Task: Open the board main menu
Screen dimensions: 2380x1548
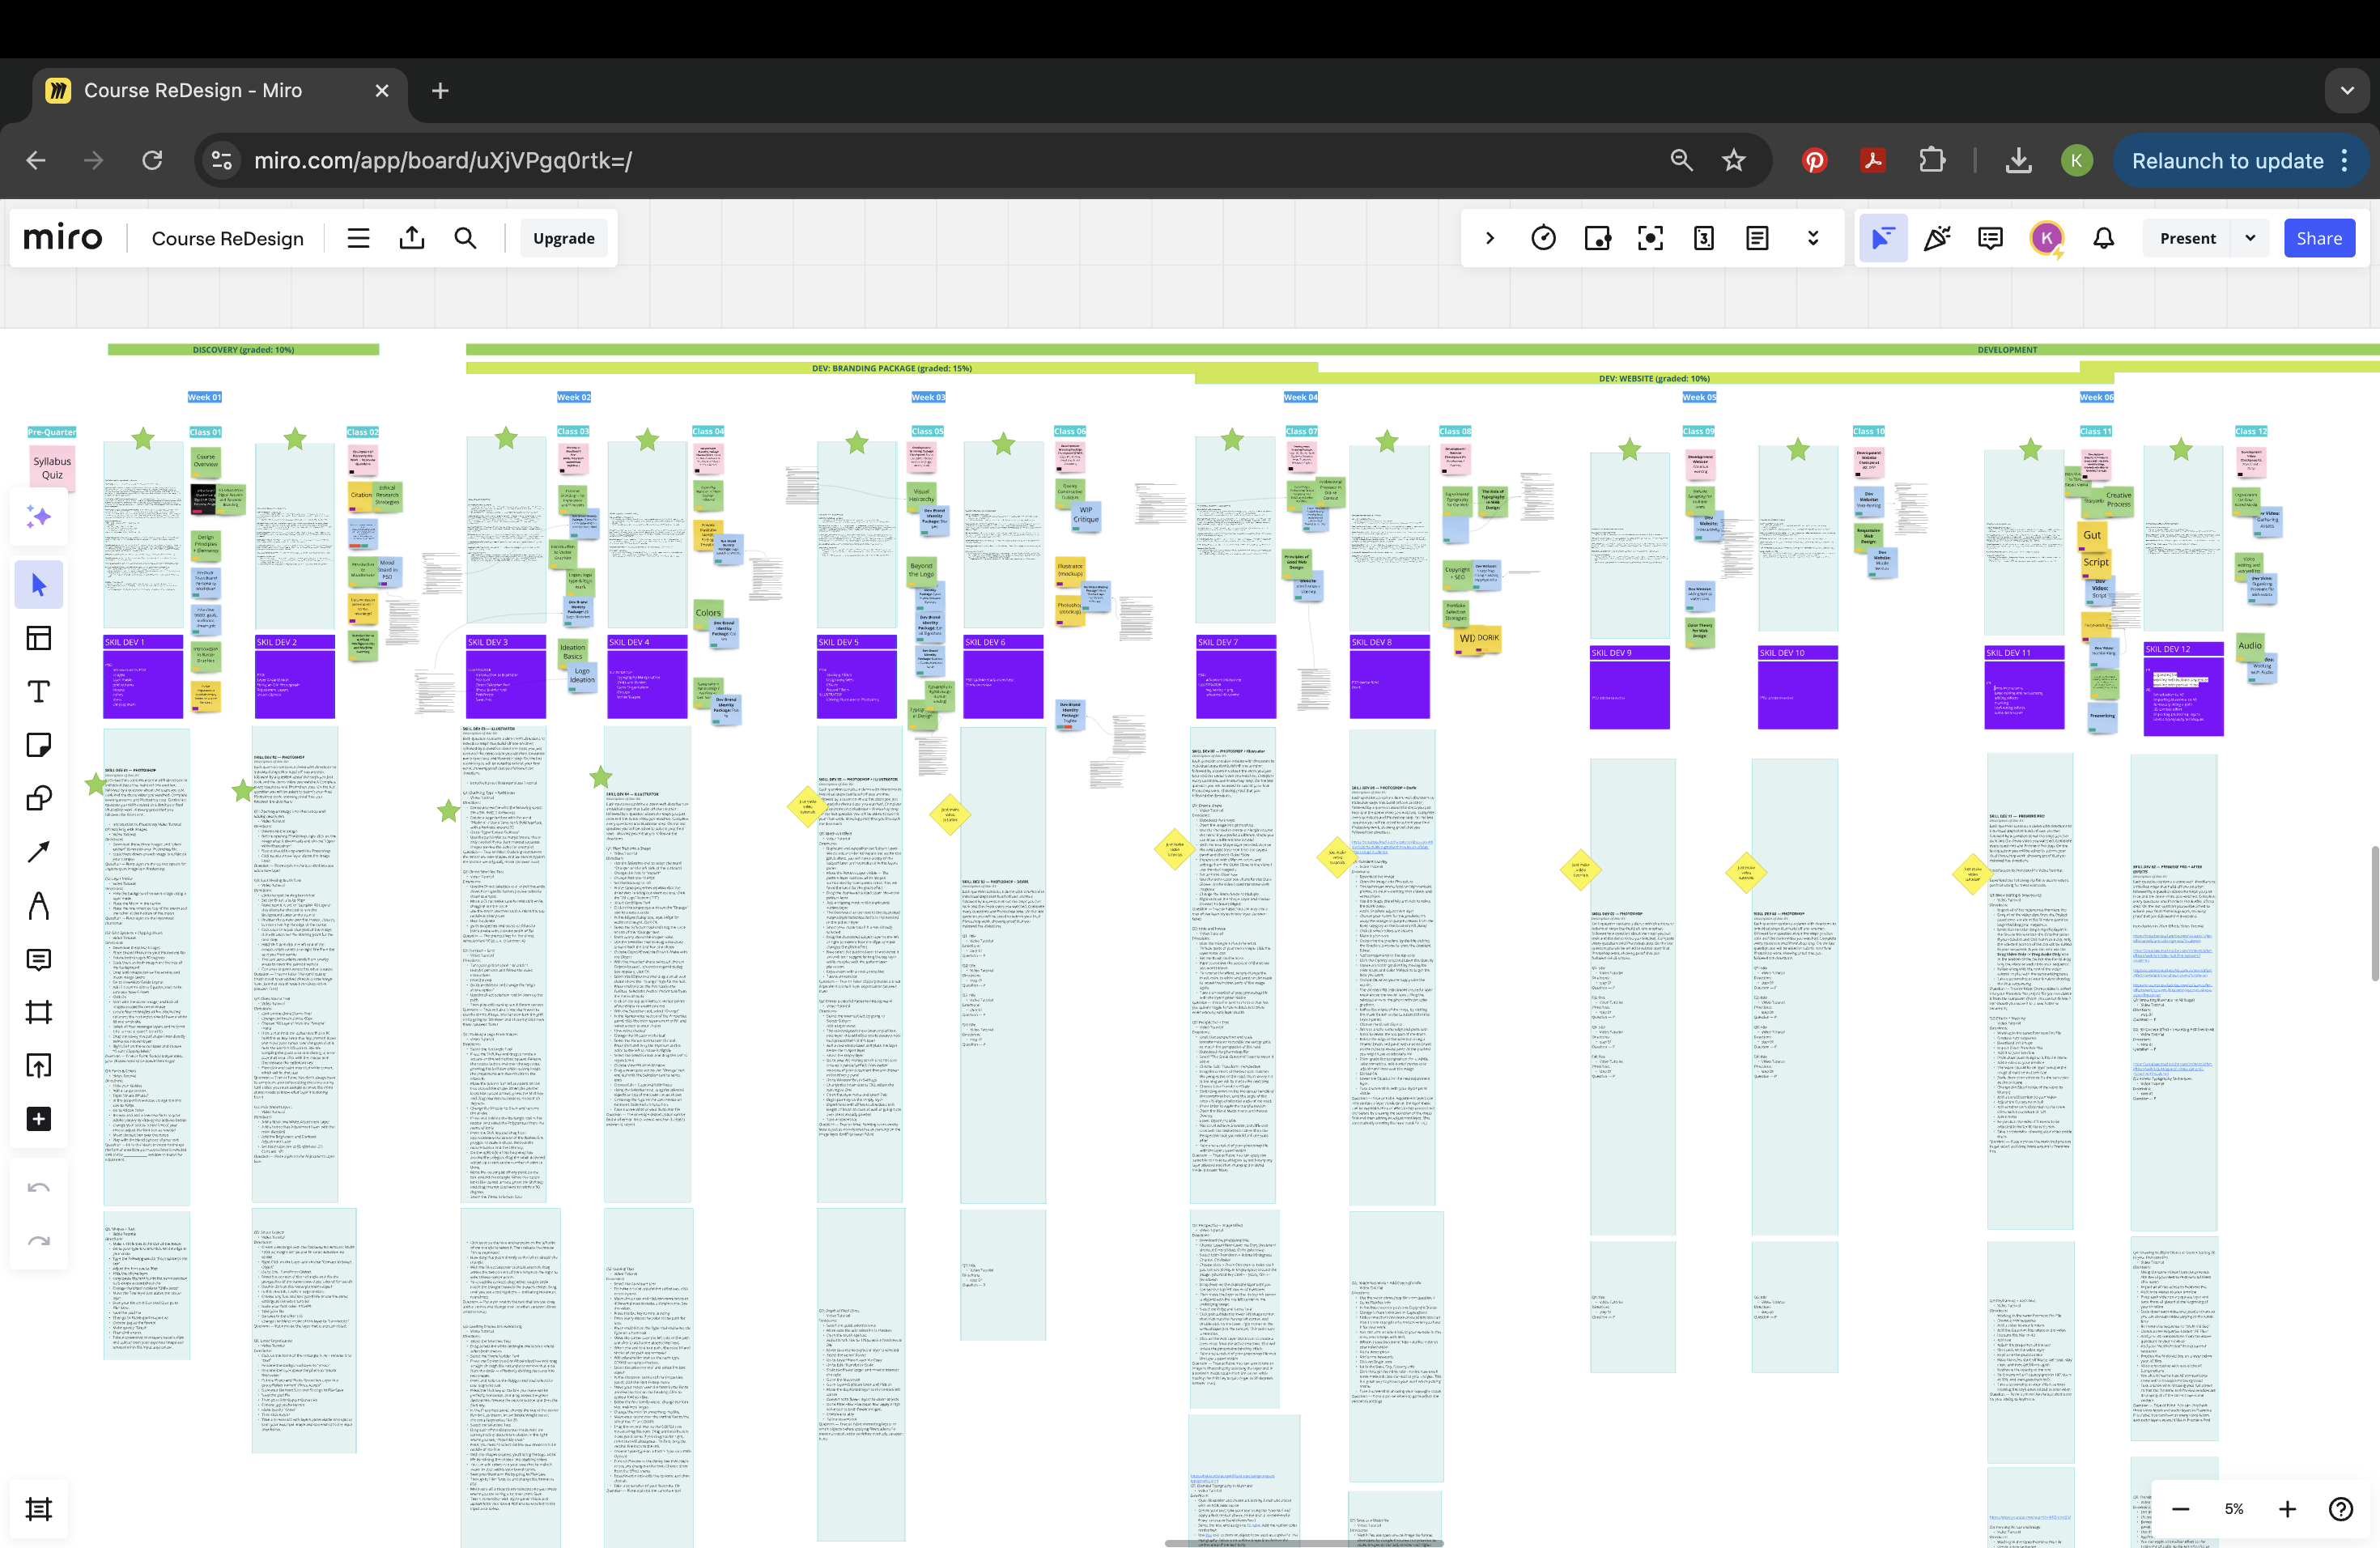Action: [x=358, y=238]
